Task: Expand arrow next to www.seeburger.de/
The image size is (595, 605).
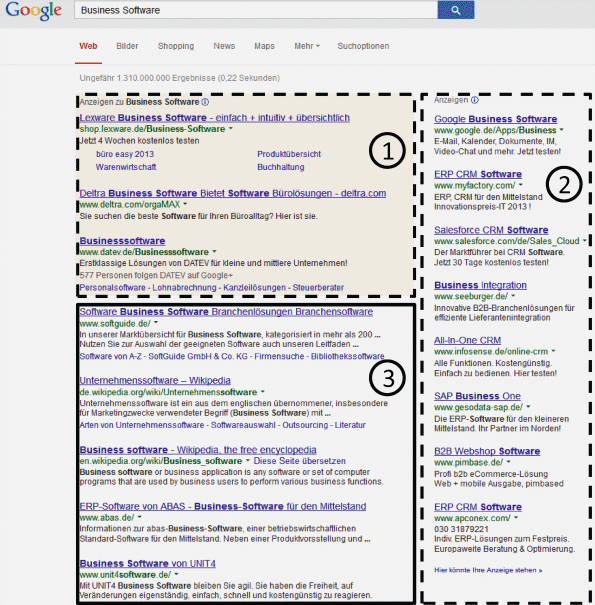Action: 514,296
